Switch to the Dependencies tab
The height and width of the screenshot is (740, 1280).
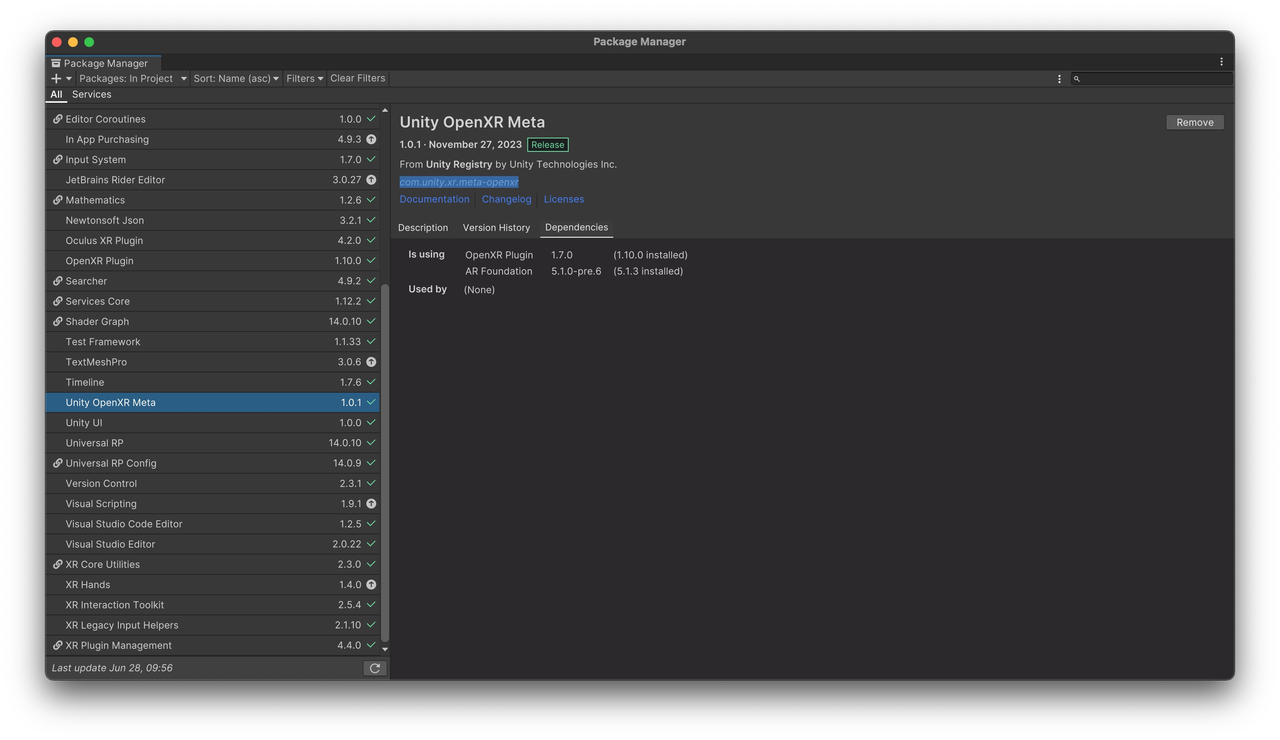(576, 227)
